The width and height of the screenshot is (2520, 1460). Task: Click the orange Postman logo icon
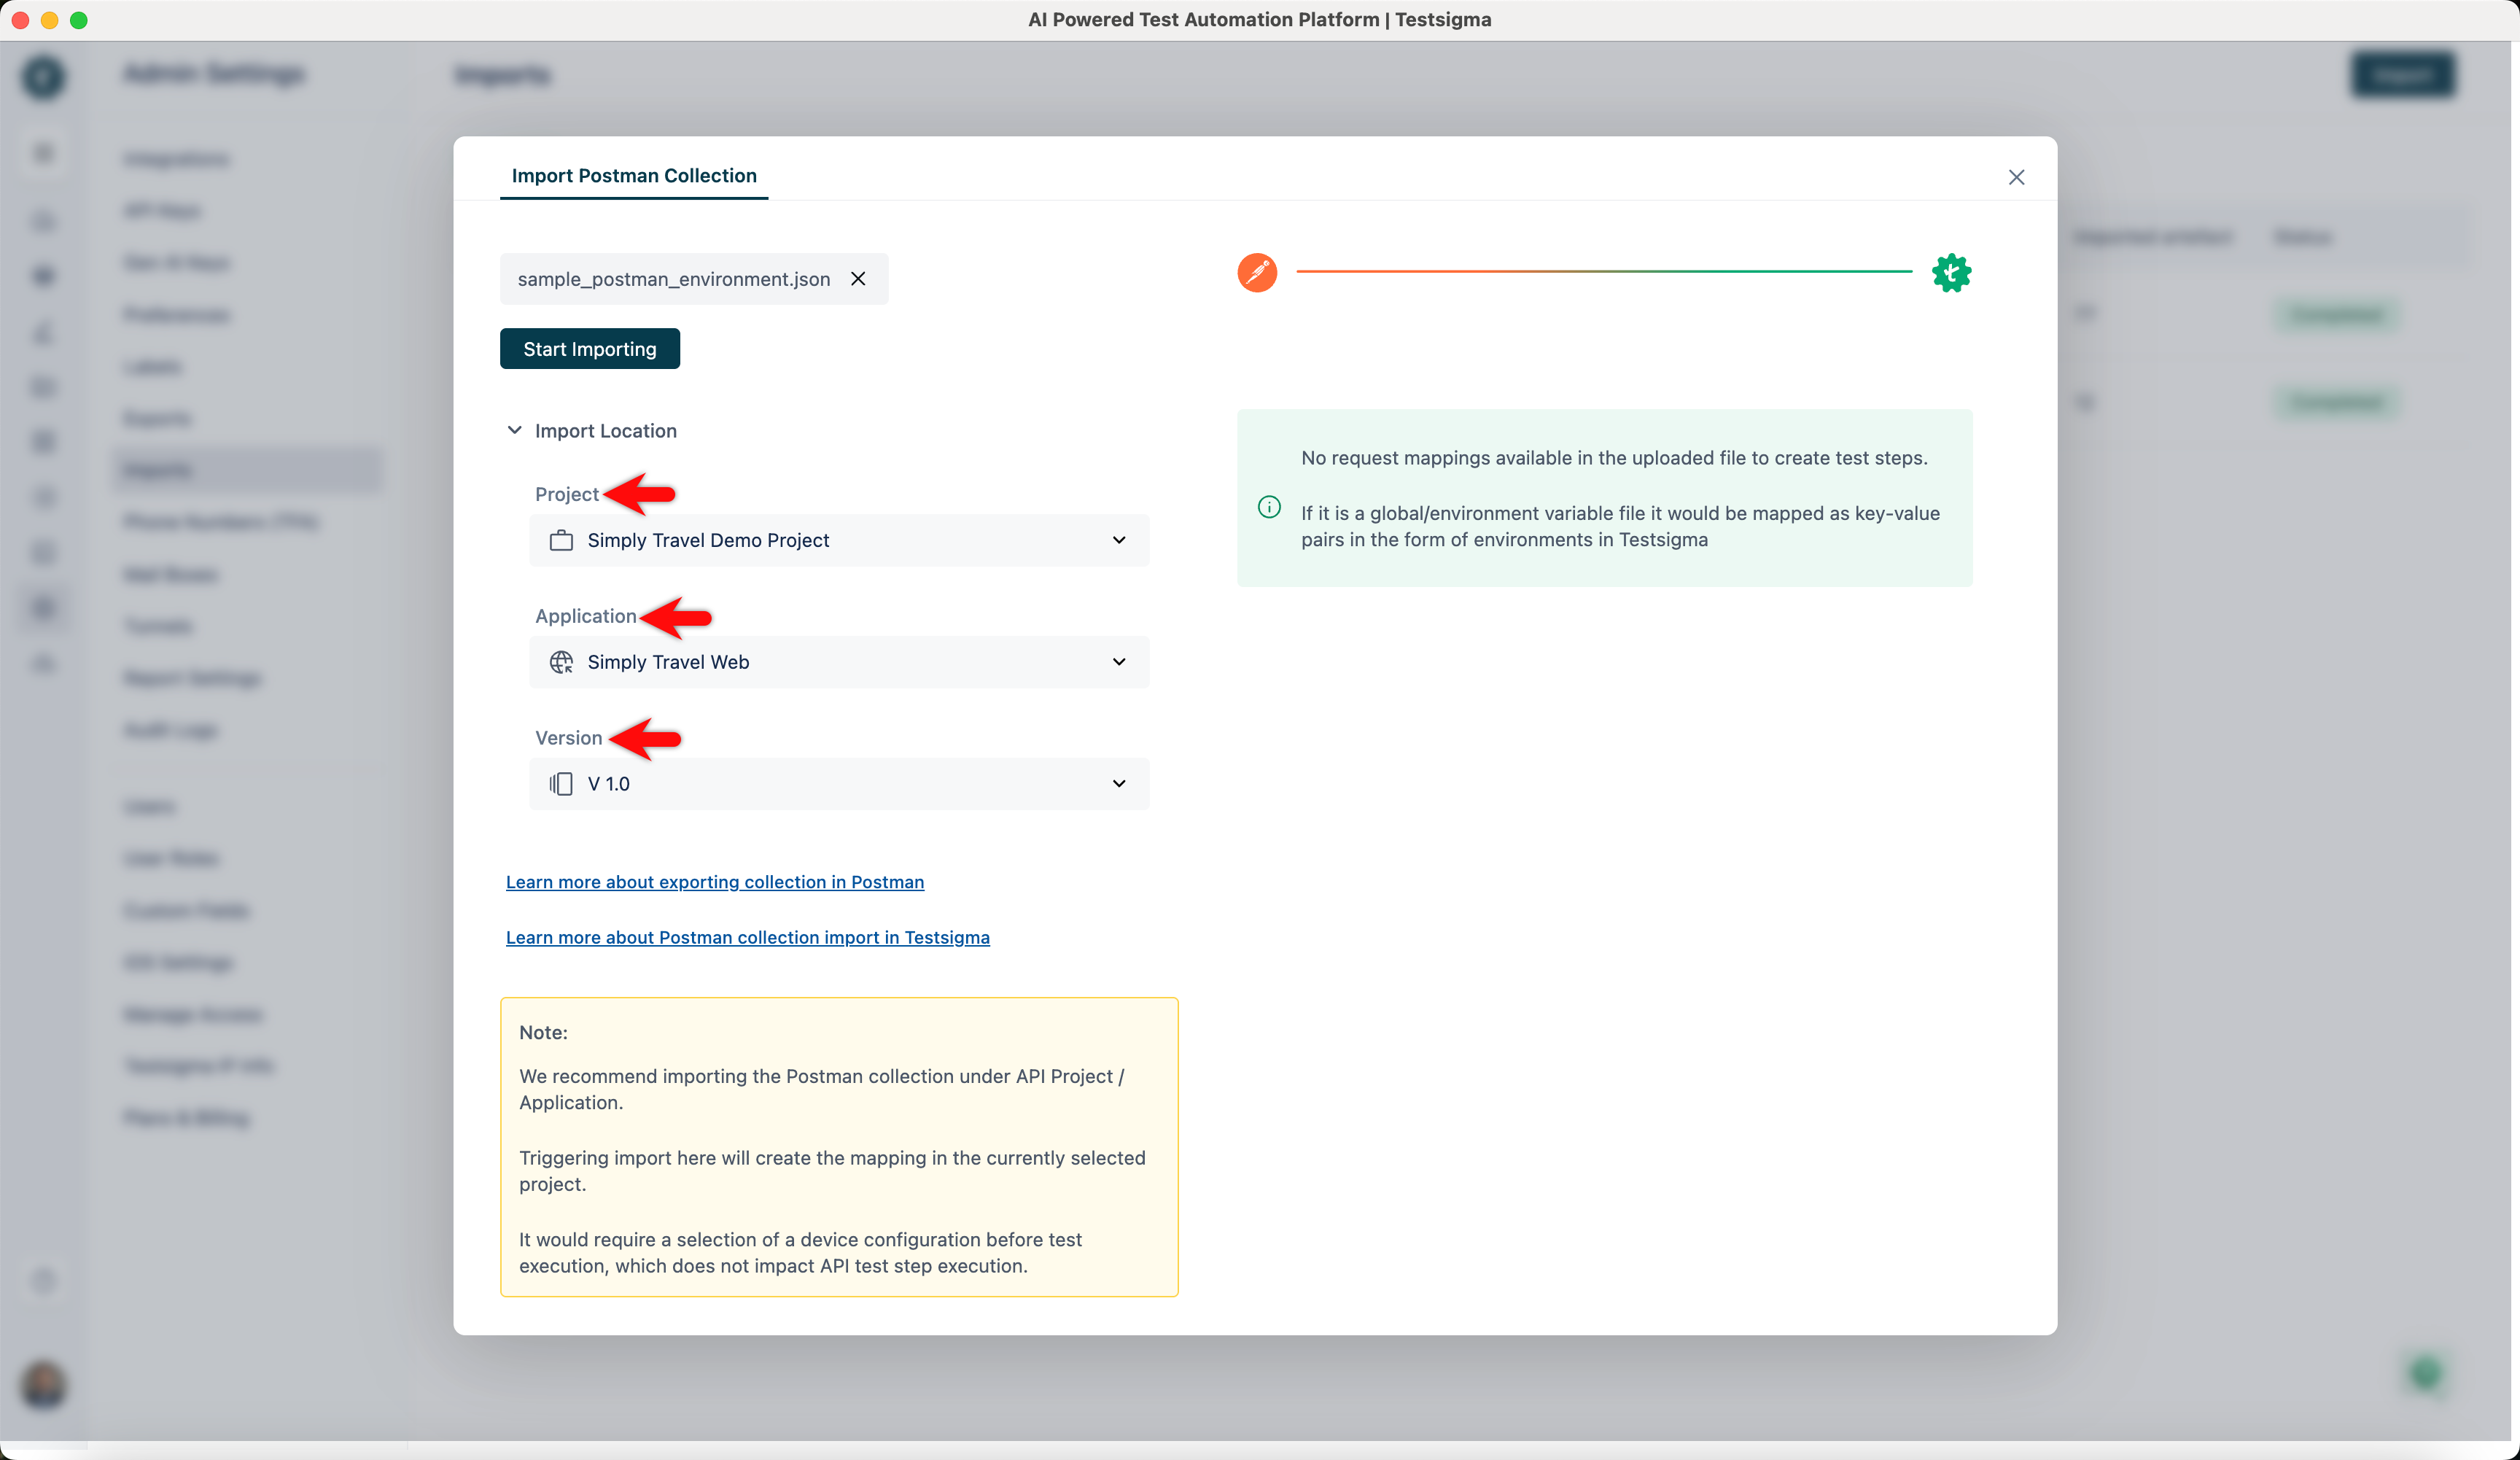coord(1257,272)
